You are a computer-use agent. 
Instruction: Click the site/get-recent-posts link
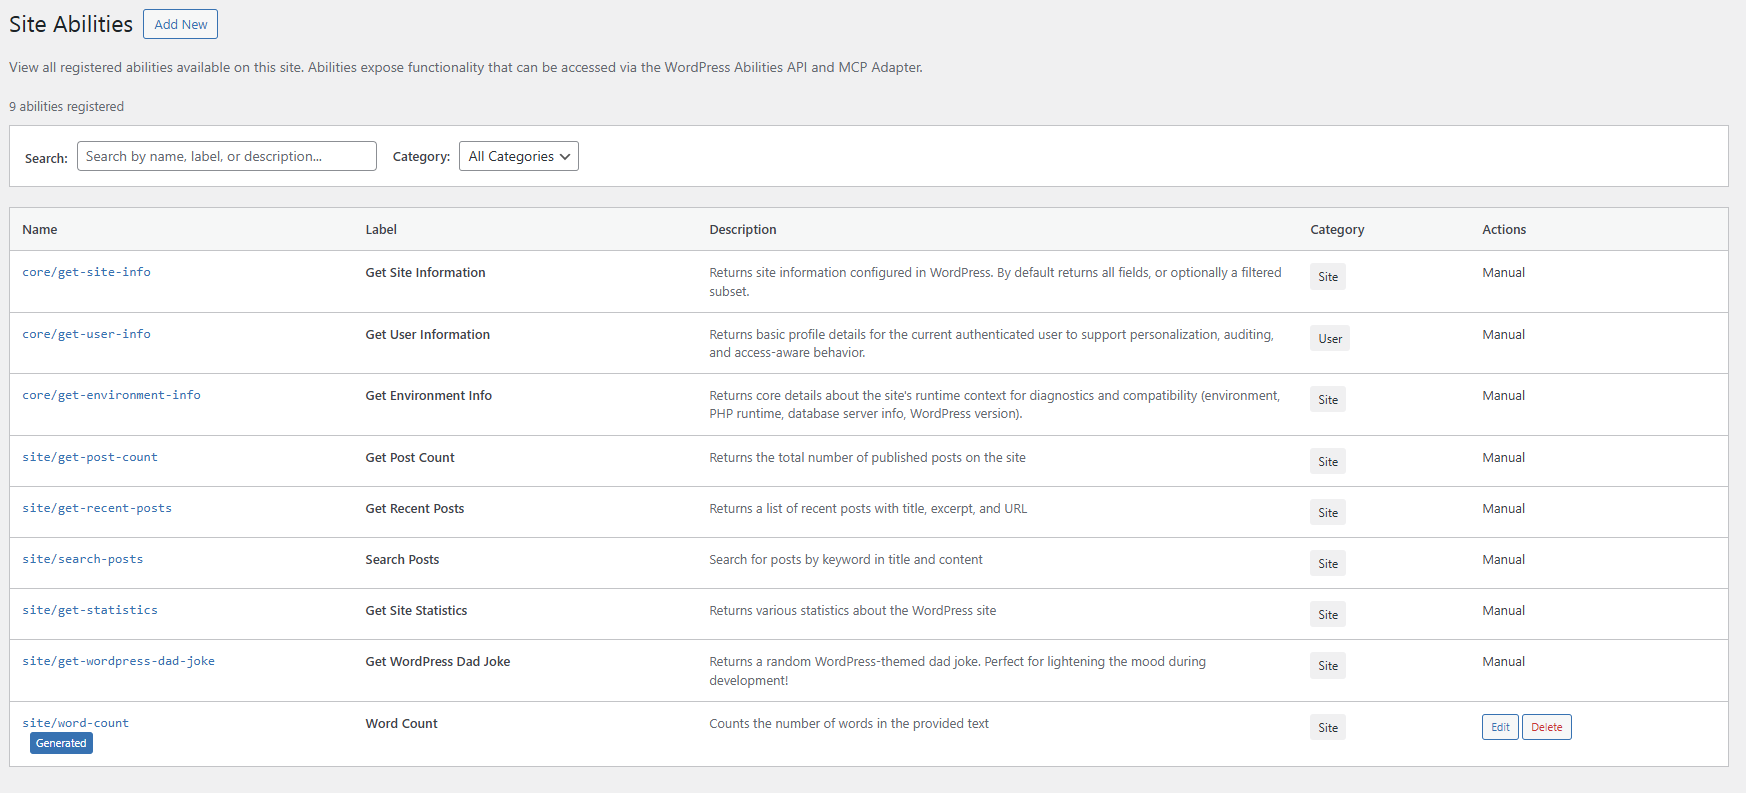pos(97,508)
